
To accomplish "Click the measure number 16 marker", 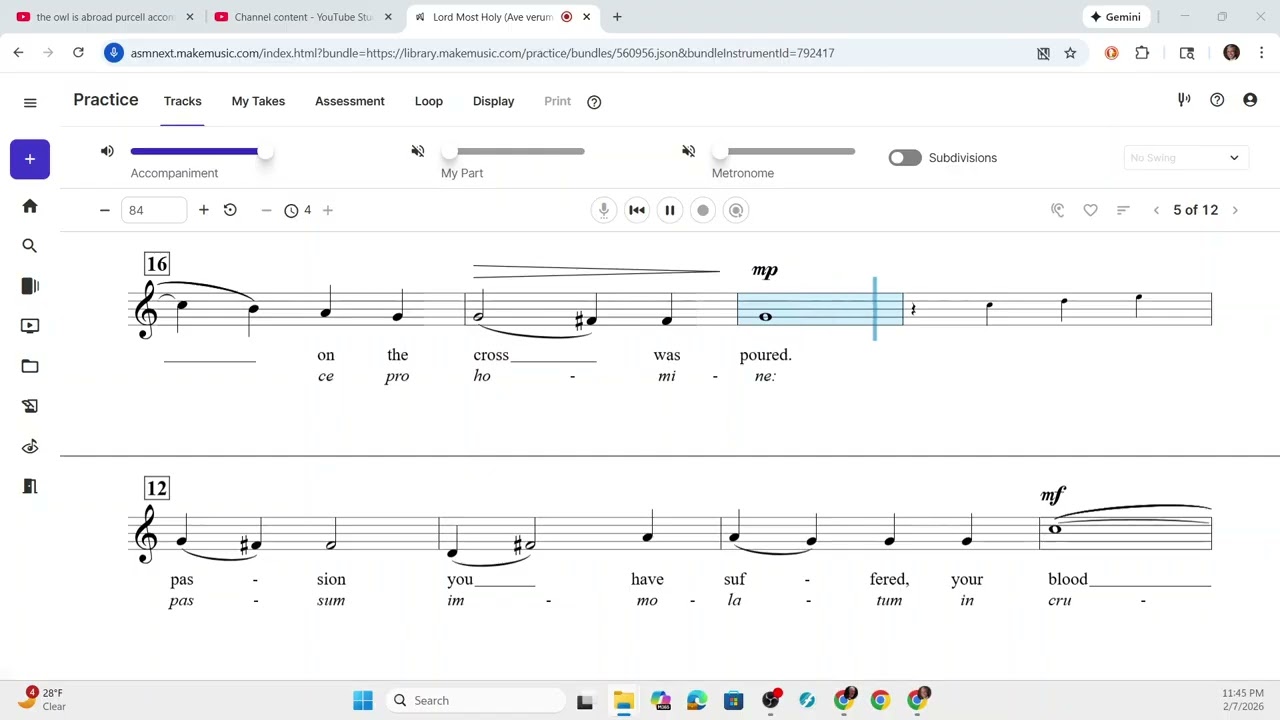I will click(x=157, y=264).
